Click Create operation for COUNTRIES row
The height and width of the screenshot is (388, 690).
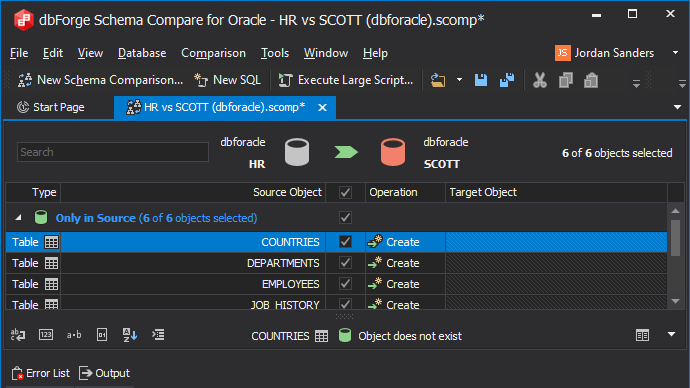[394, 242]
